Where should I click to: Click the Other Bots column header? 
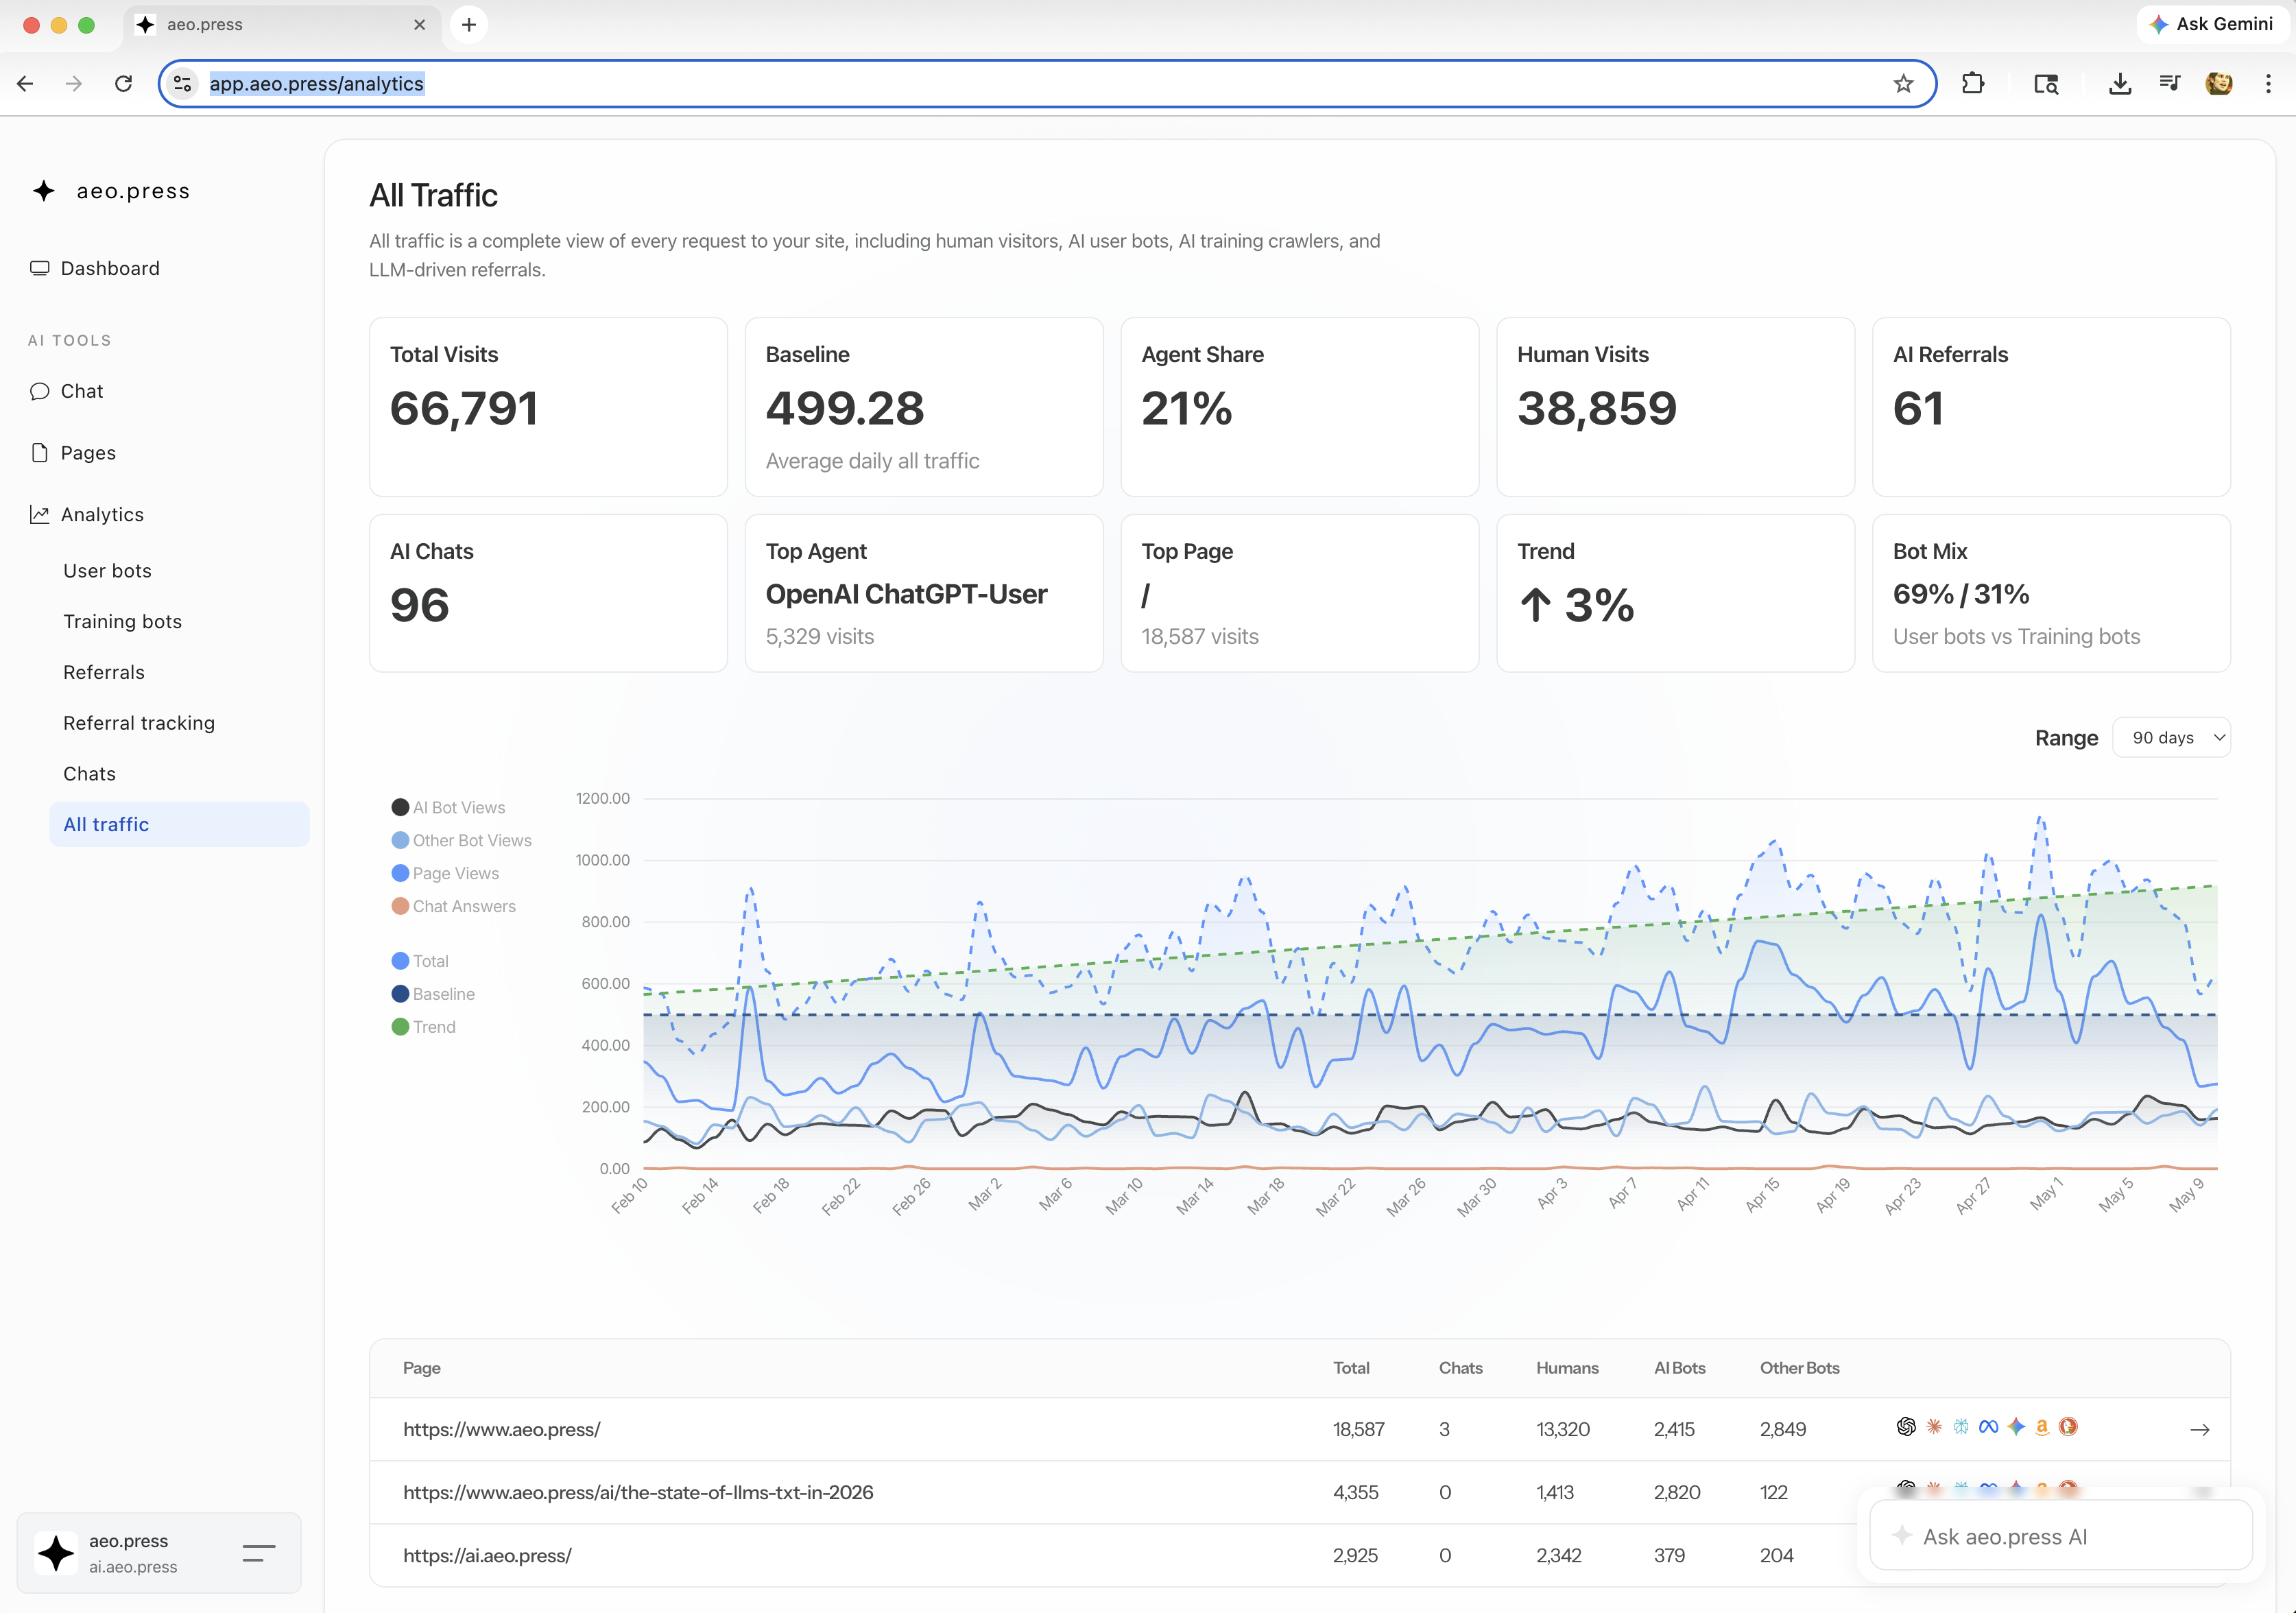point(1800,1368)
